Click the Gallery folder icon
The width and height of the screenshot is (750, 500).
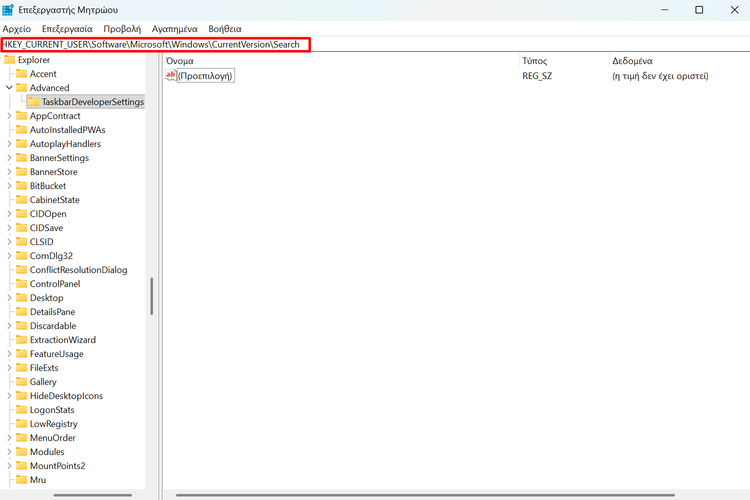click(21, 382)
